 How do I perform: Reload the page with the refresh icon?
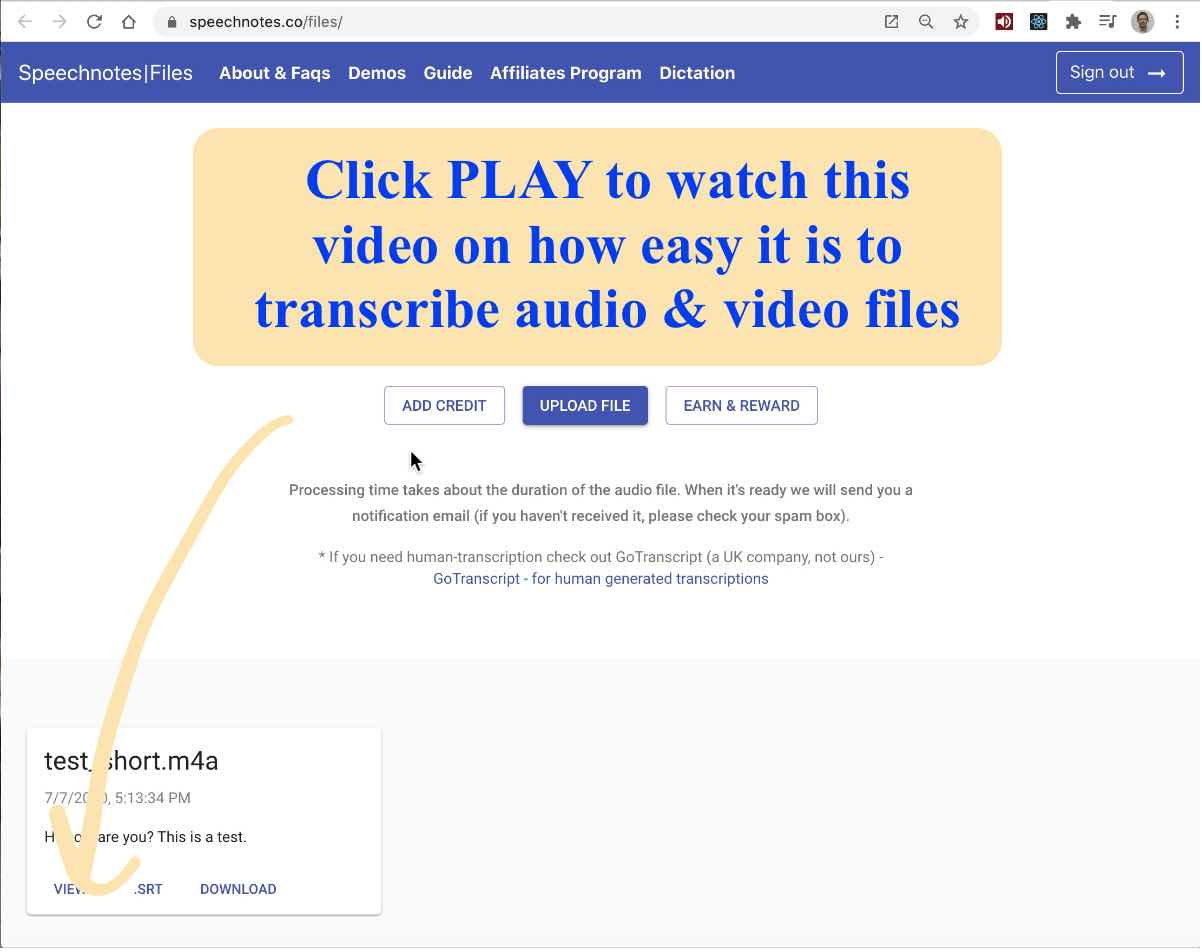94,21
